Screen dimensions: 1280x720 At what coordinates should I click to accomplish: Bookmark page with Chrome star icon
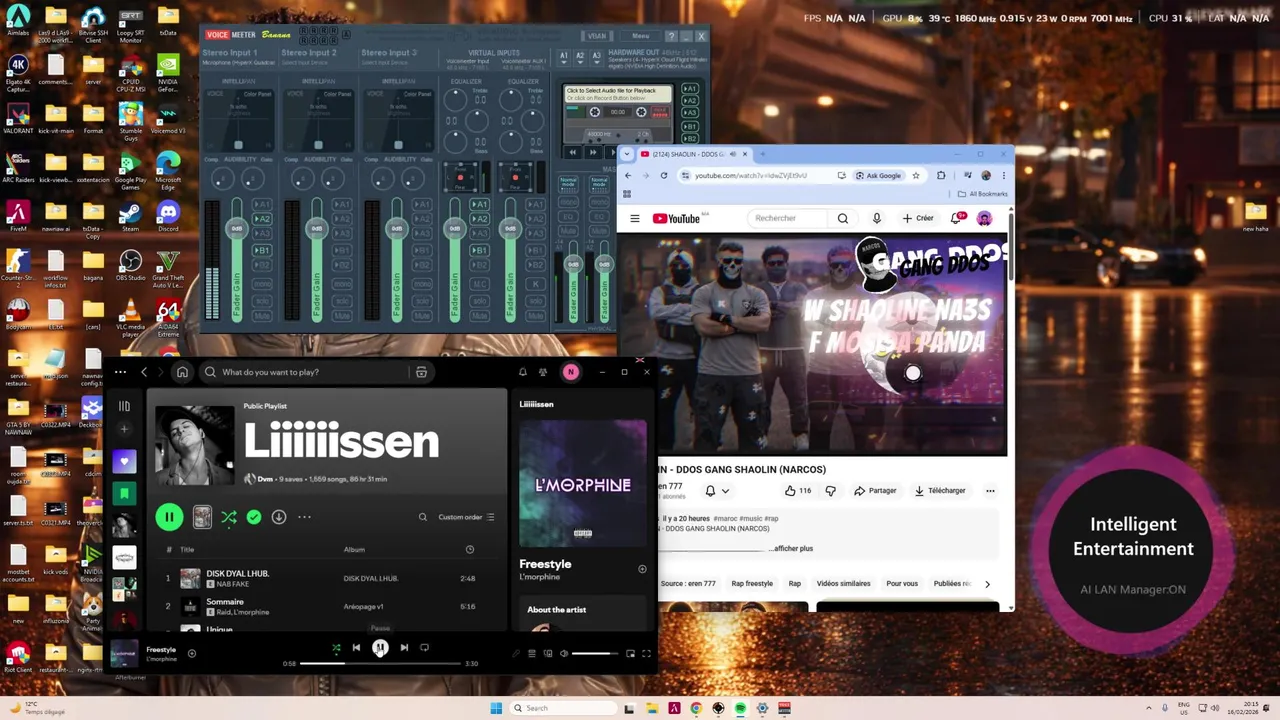coord(915,175)
